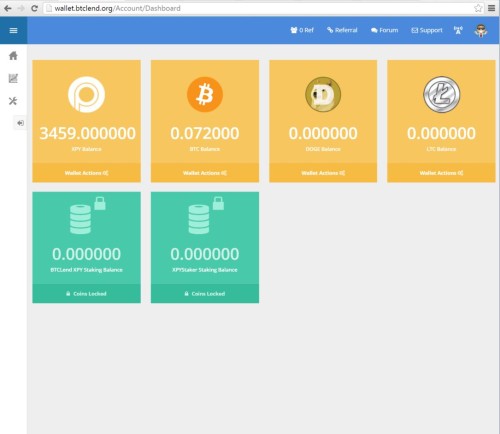Screen dimensions: 500x434
Task: Click the Litecoin logo icon
Action: coord(441,94)
